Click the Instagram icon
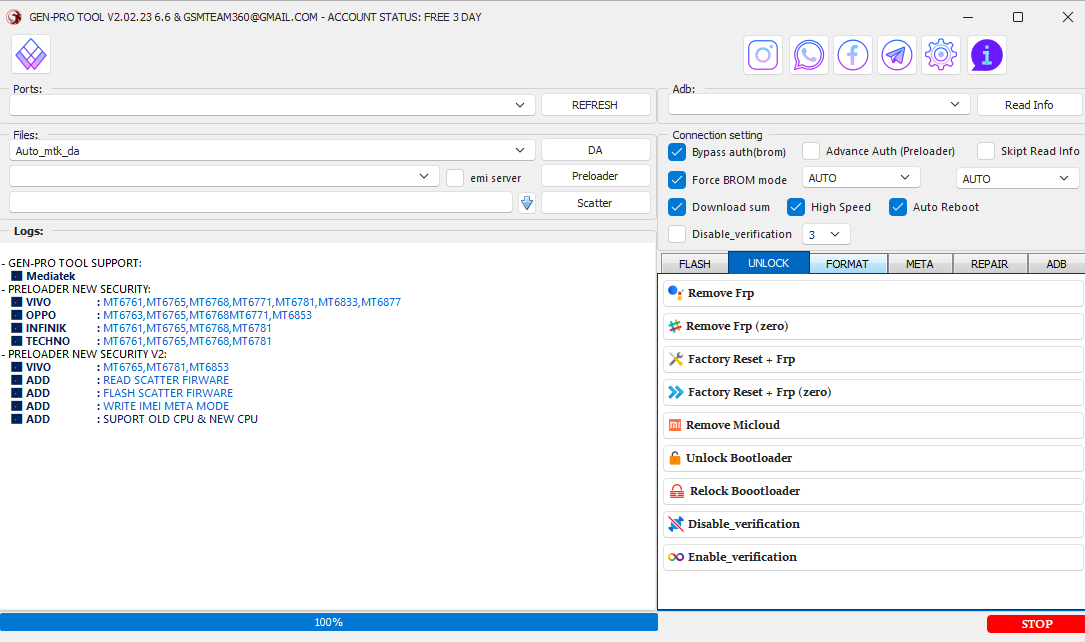Image resolution: width=1085 pixels, height=642 pixels. tap(763, 55)
